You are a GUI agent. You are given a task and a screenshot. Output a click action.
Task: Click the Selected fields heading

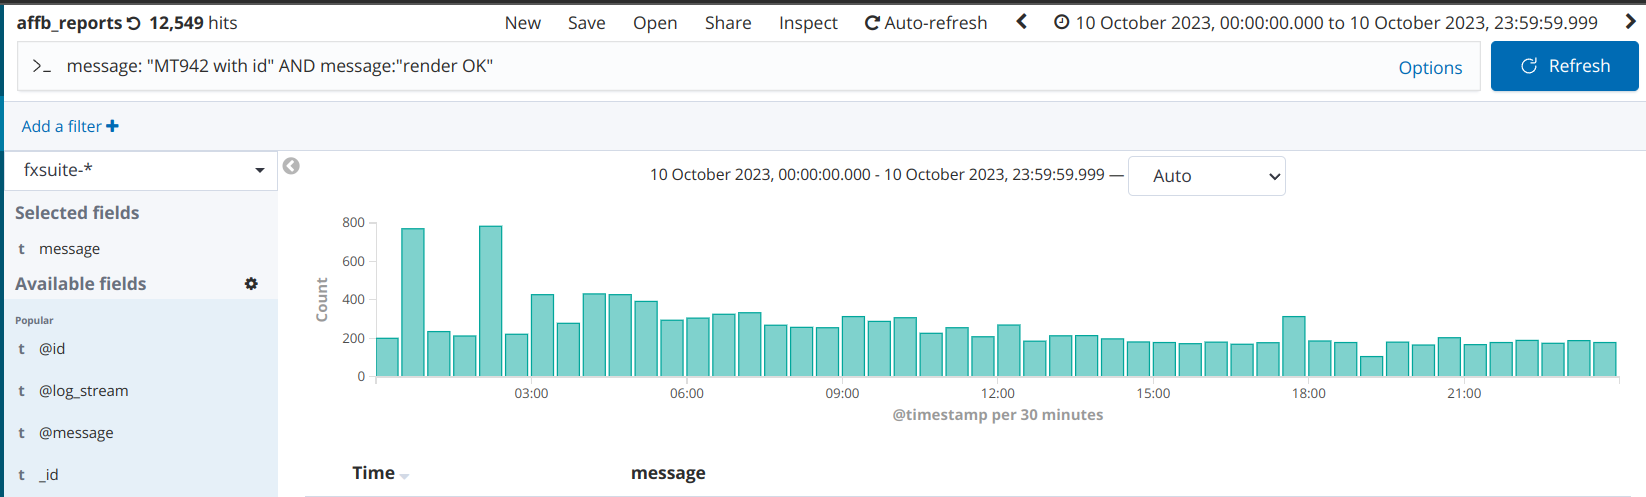coord(77,213)
